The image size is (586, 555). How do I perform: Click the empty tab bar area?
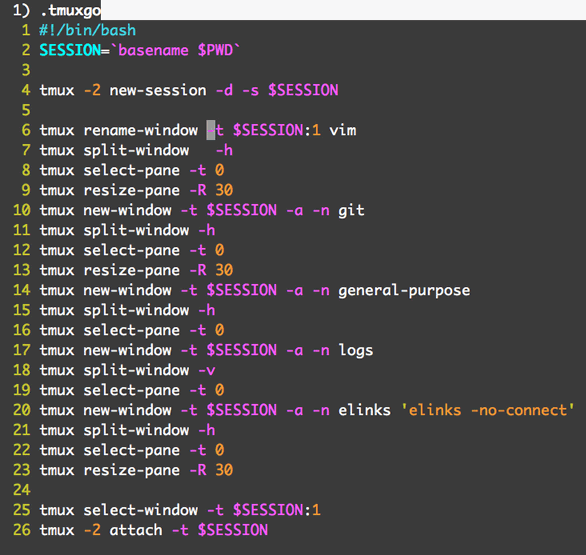343,10
